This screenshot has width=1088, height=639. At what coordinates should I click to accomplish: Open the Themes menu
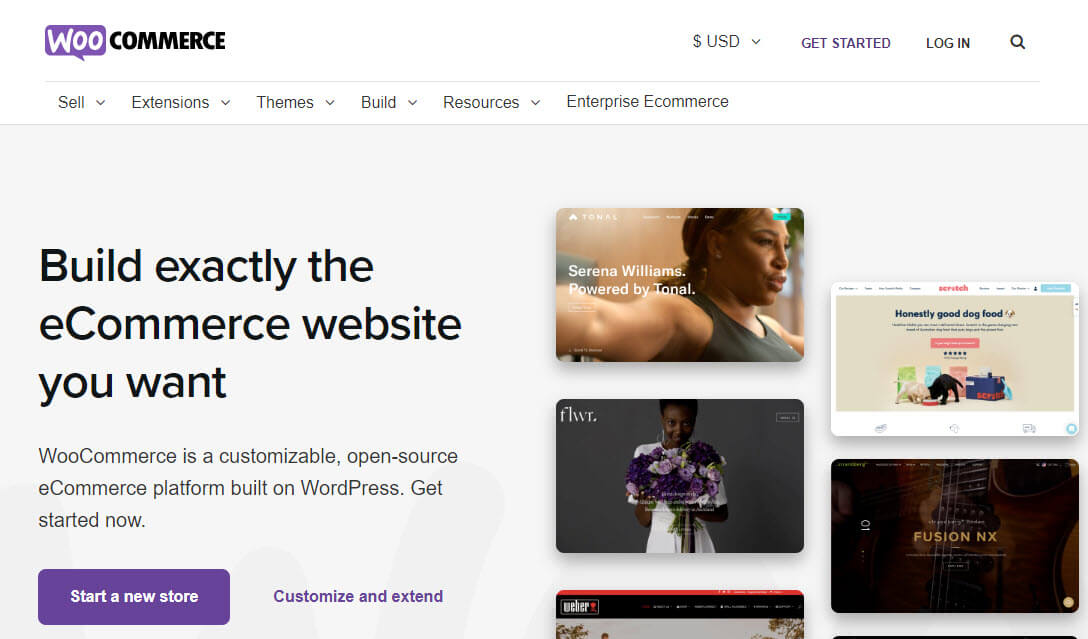[284, 103]
